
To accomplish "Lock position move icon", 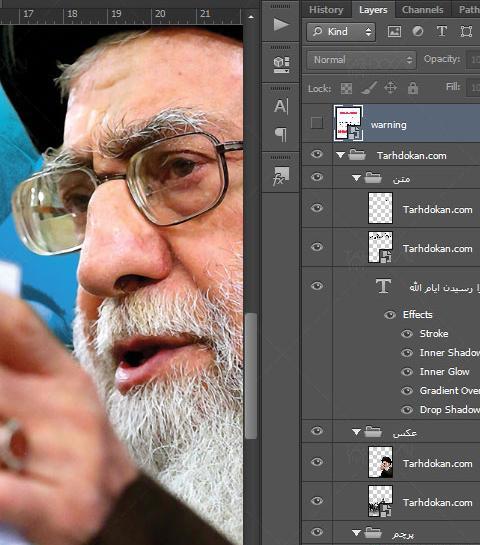I will (391, 88).
